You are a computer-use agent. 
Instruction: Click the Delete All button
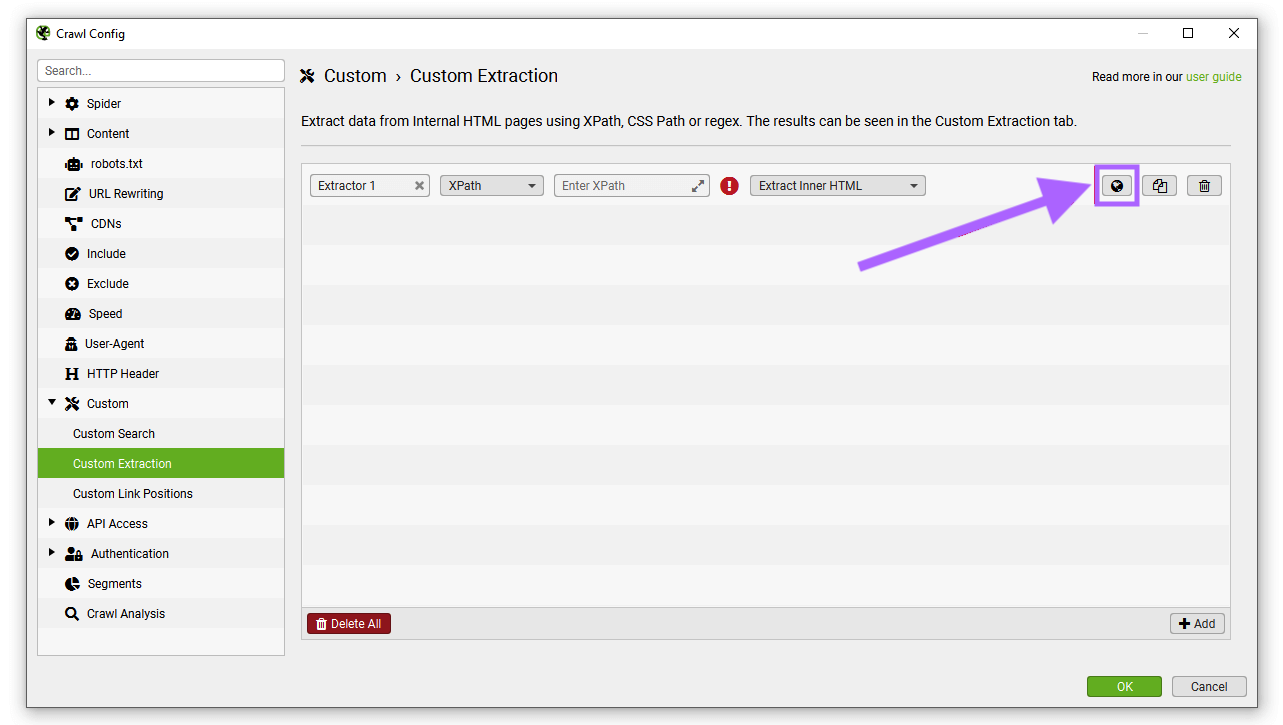pos(348,623)
